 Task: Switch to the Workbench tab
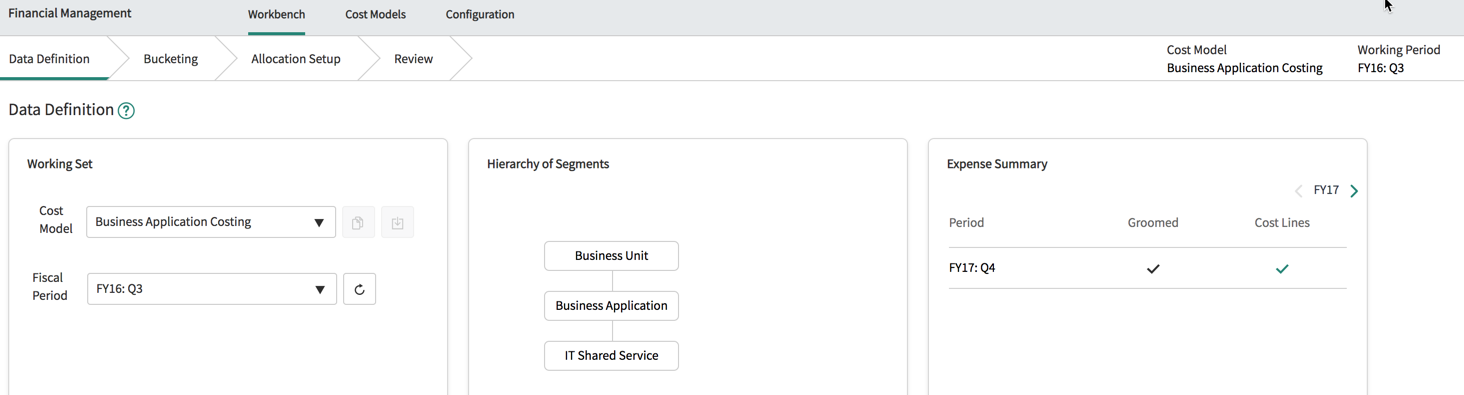(276, 15)
